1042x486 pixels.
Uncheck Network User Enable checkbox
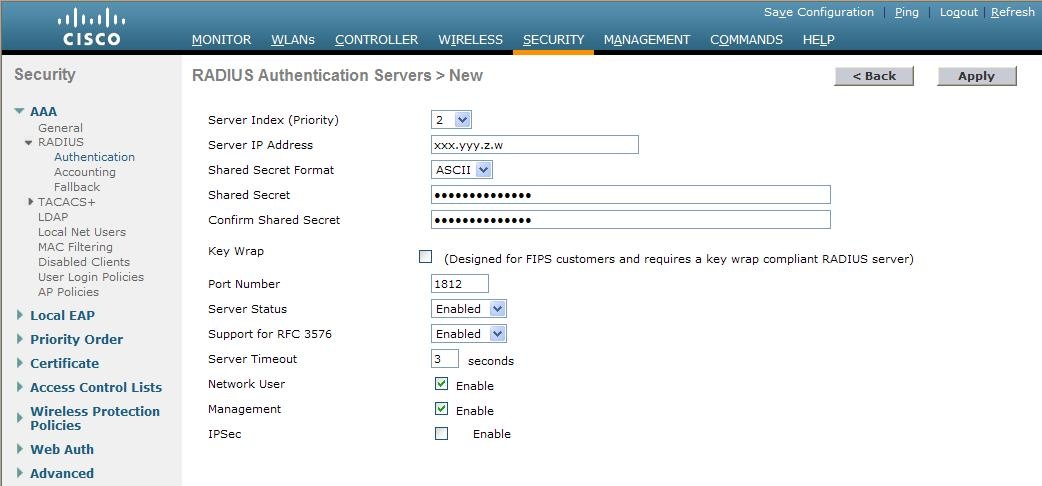(x=441, y=384)
